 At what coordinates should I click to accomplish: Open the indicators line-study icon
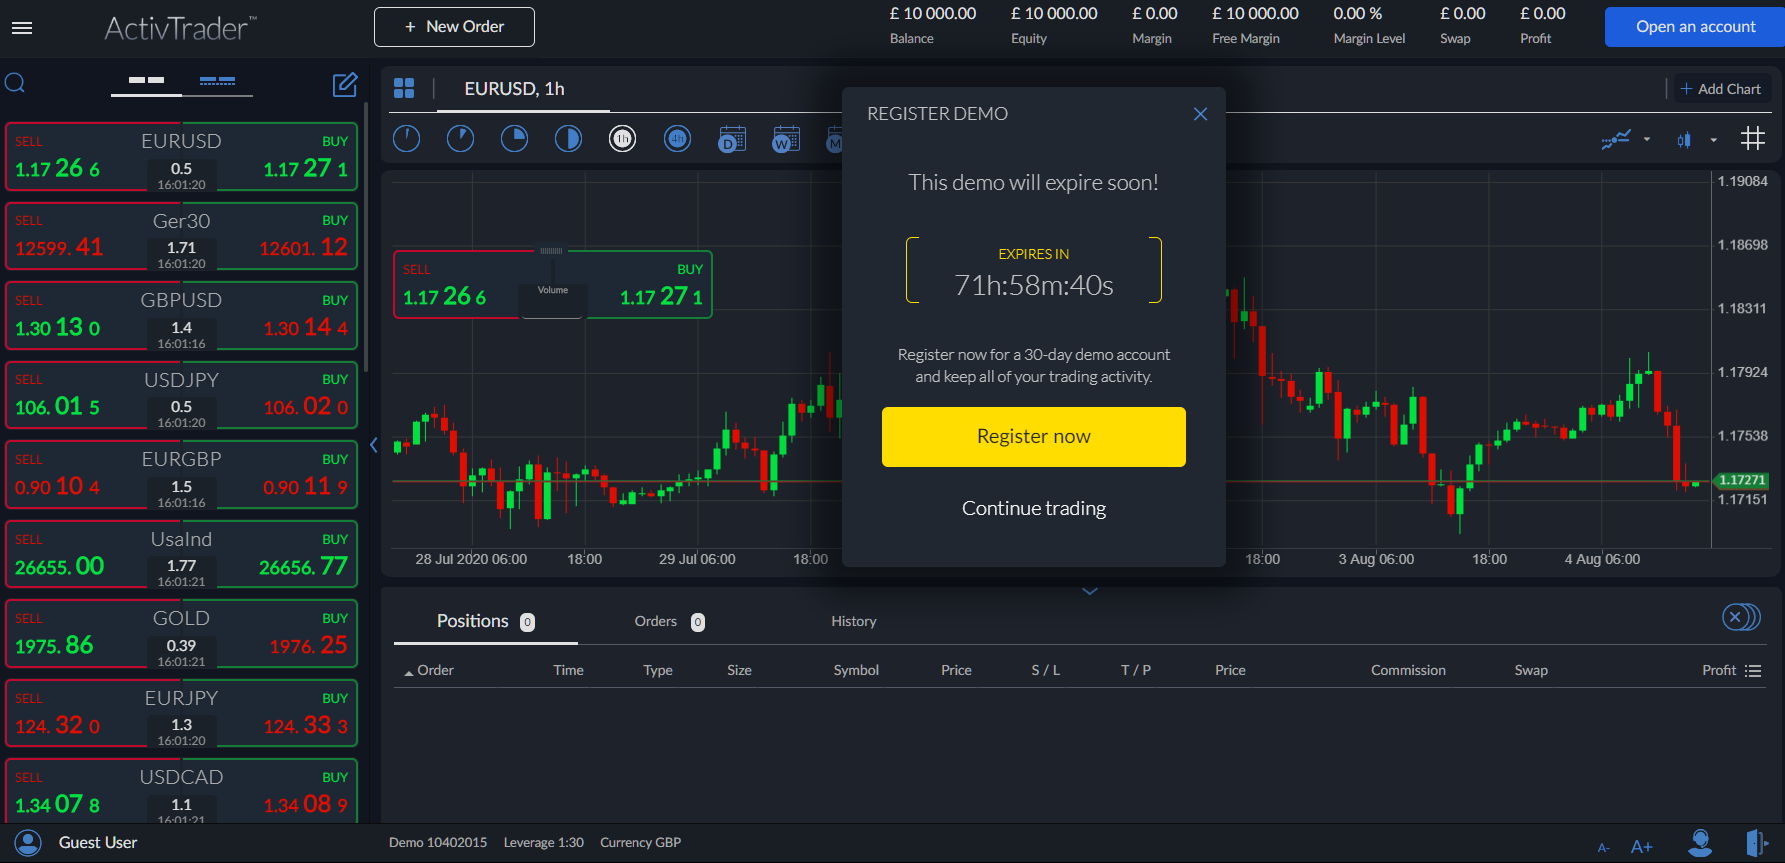pos(1616,140)
